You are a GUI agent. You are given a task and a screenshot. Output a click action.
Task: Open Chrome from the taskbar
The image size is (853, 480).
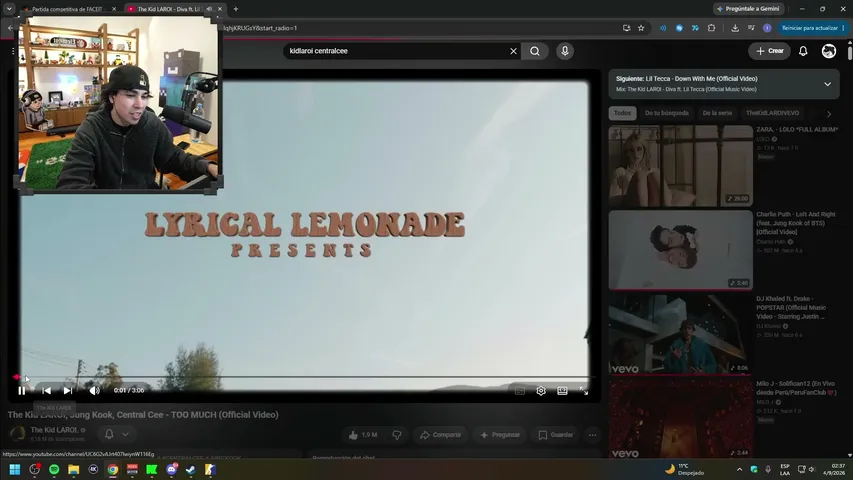click(113, 469)
